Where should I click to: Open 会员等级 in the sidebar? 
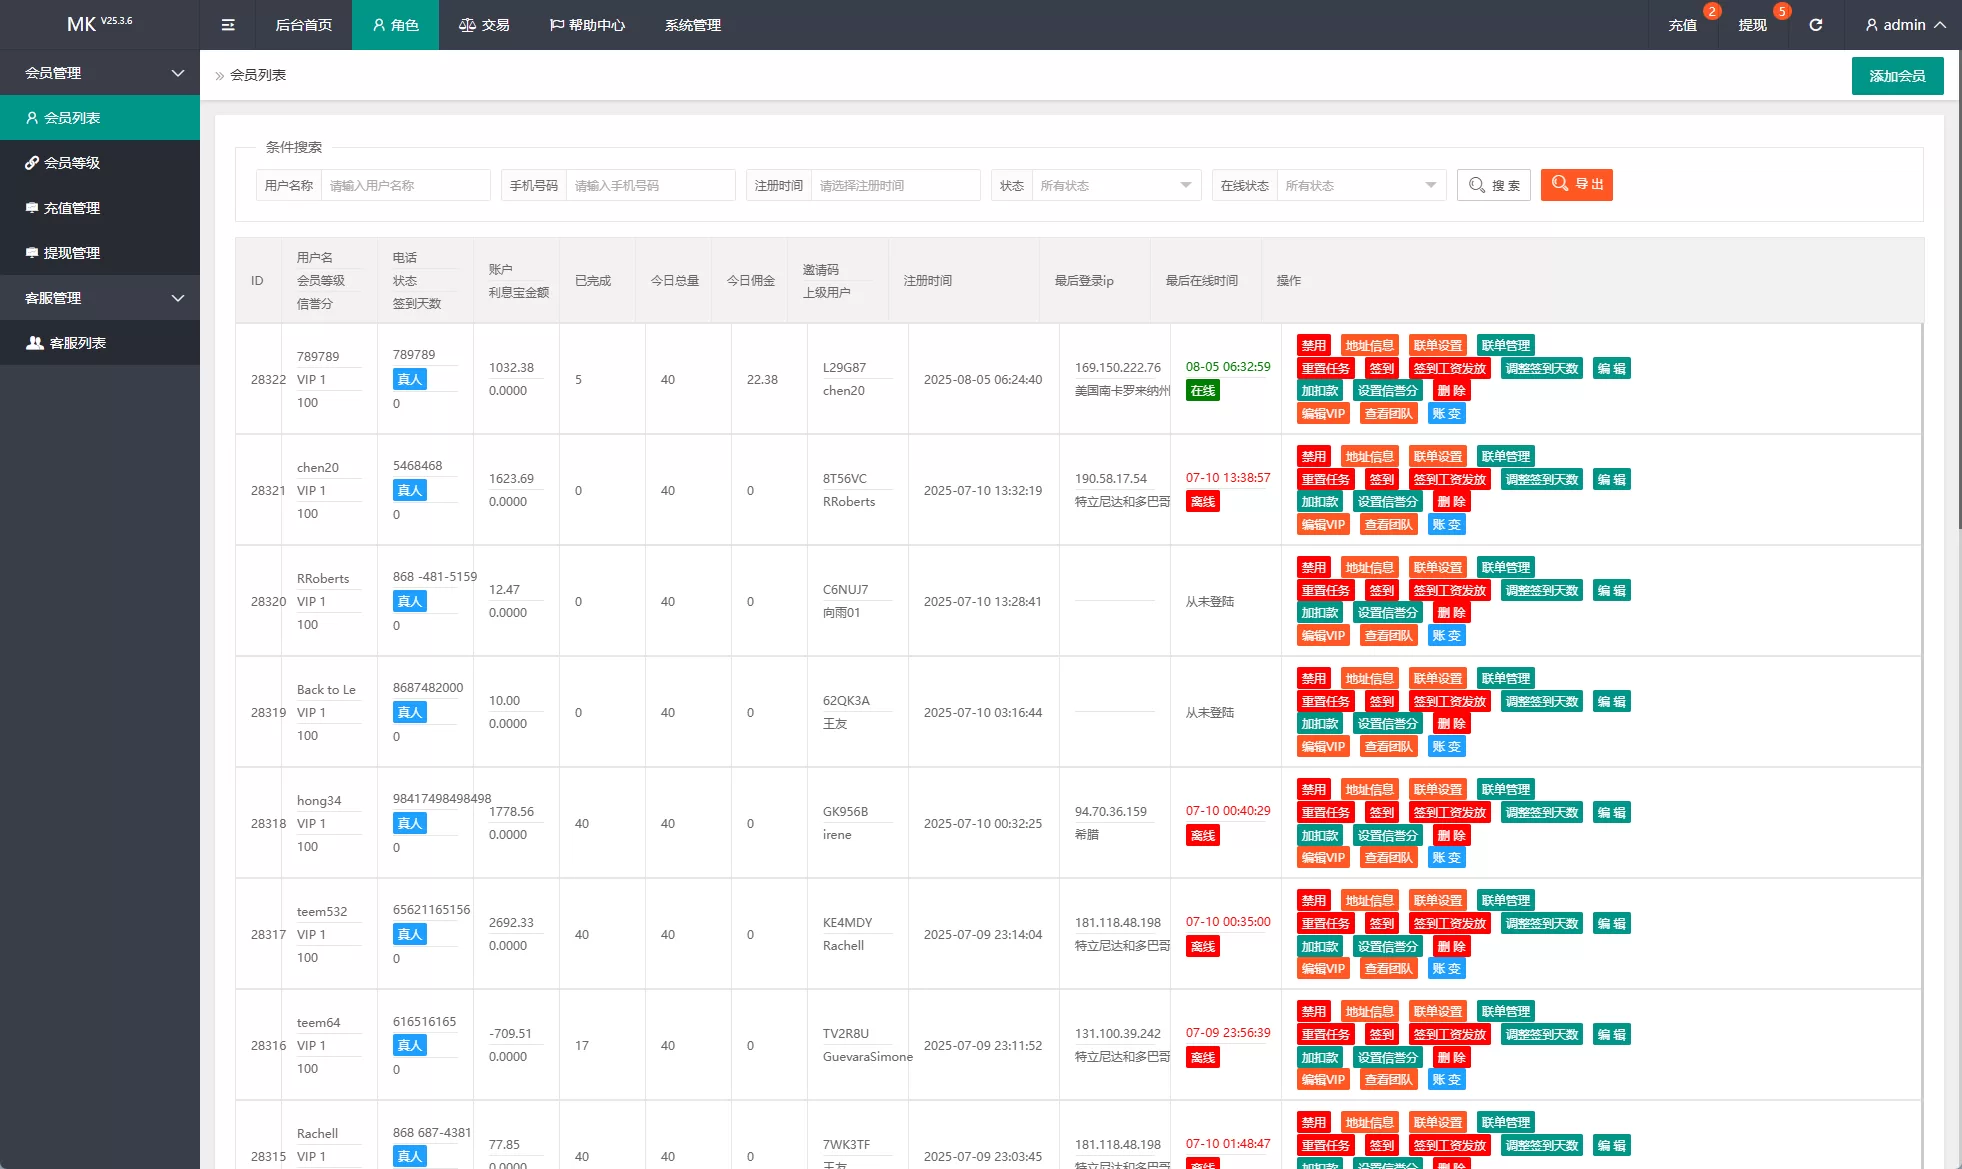pyautogui.click(x=72, y=163)
